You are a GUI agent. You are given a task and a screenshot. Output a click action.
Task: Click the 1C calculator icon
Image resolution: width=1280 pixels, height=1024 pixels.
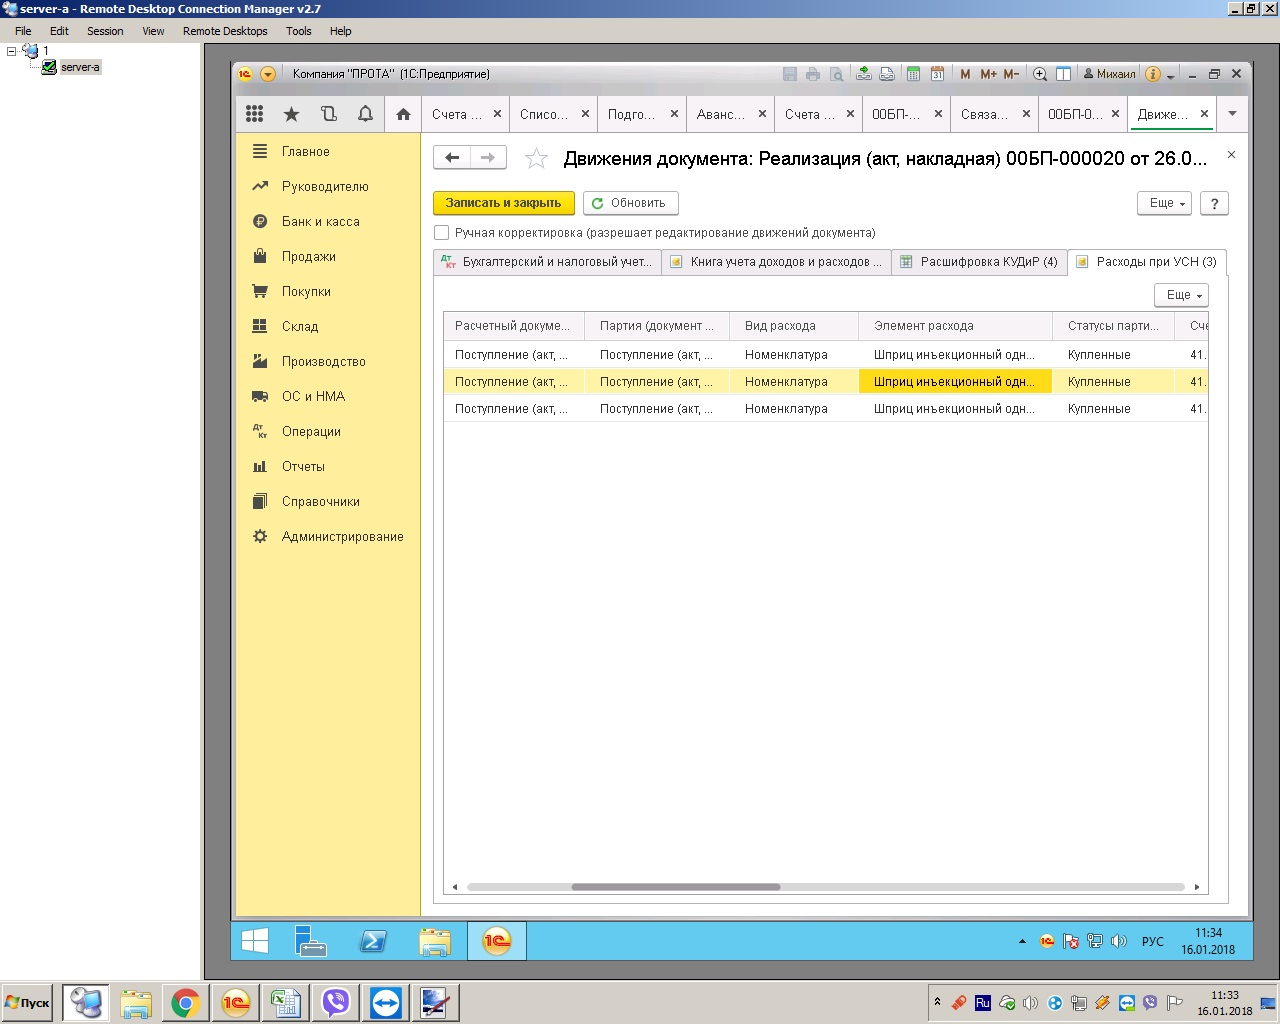tap(913, 74)
